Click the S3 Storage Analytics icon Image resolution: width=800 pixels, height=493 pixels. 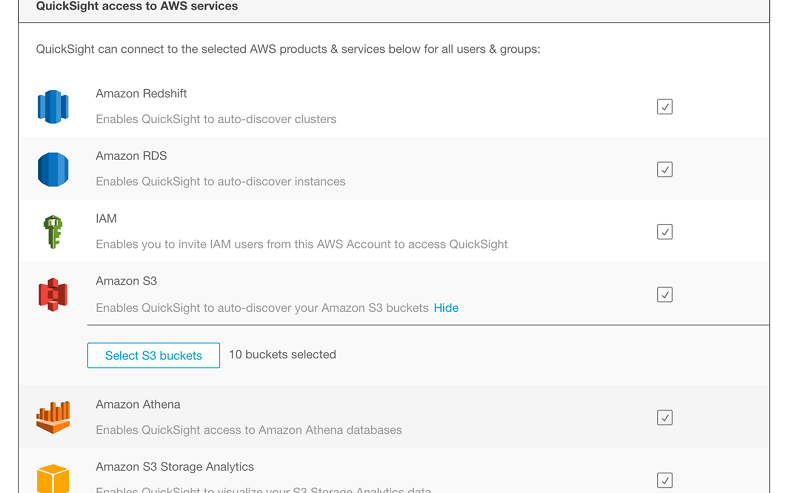pos(52,478)
